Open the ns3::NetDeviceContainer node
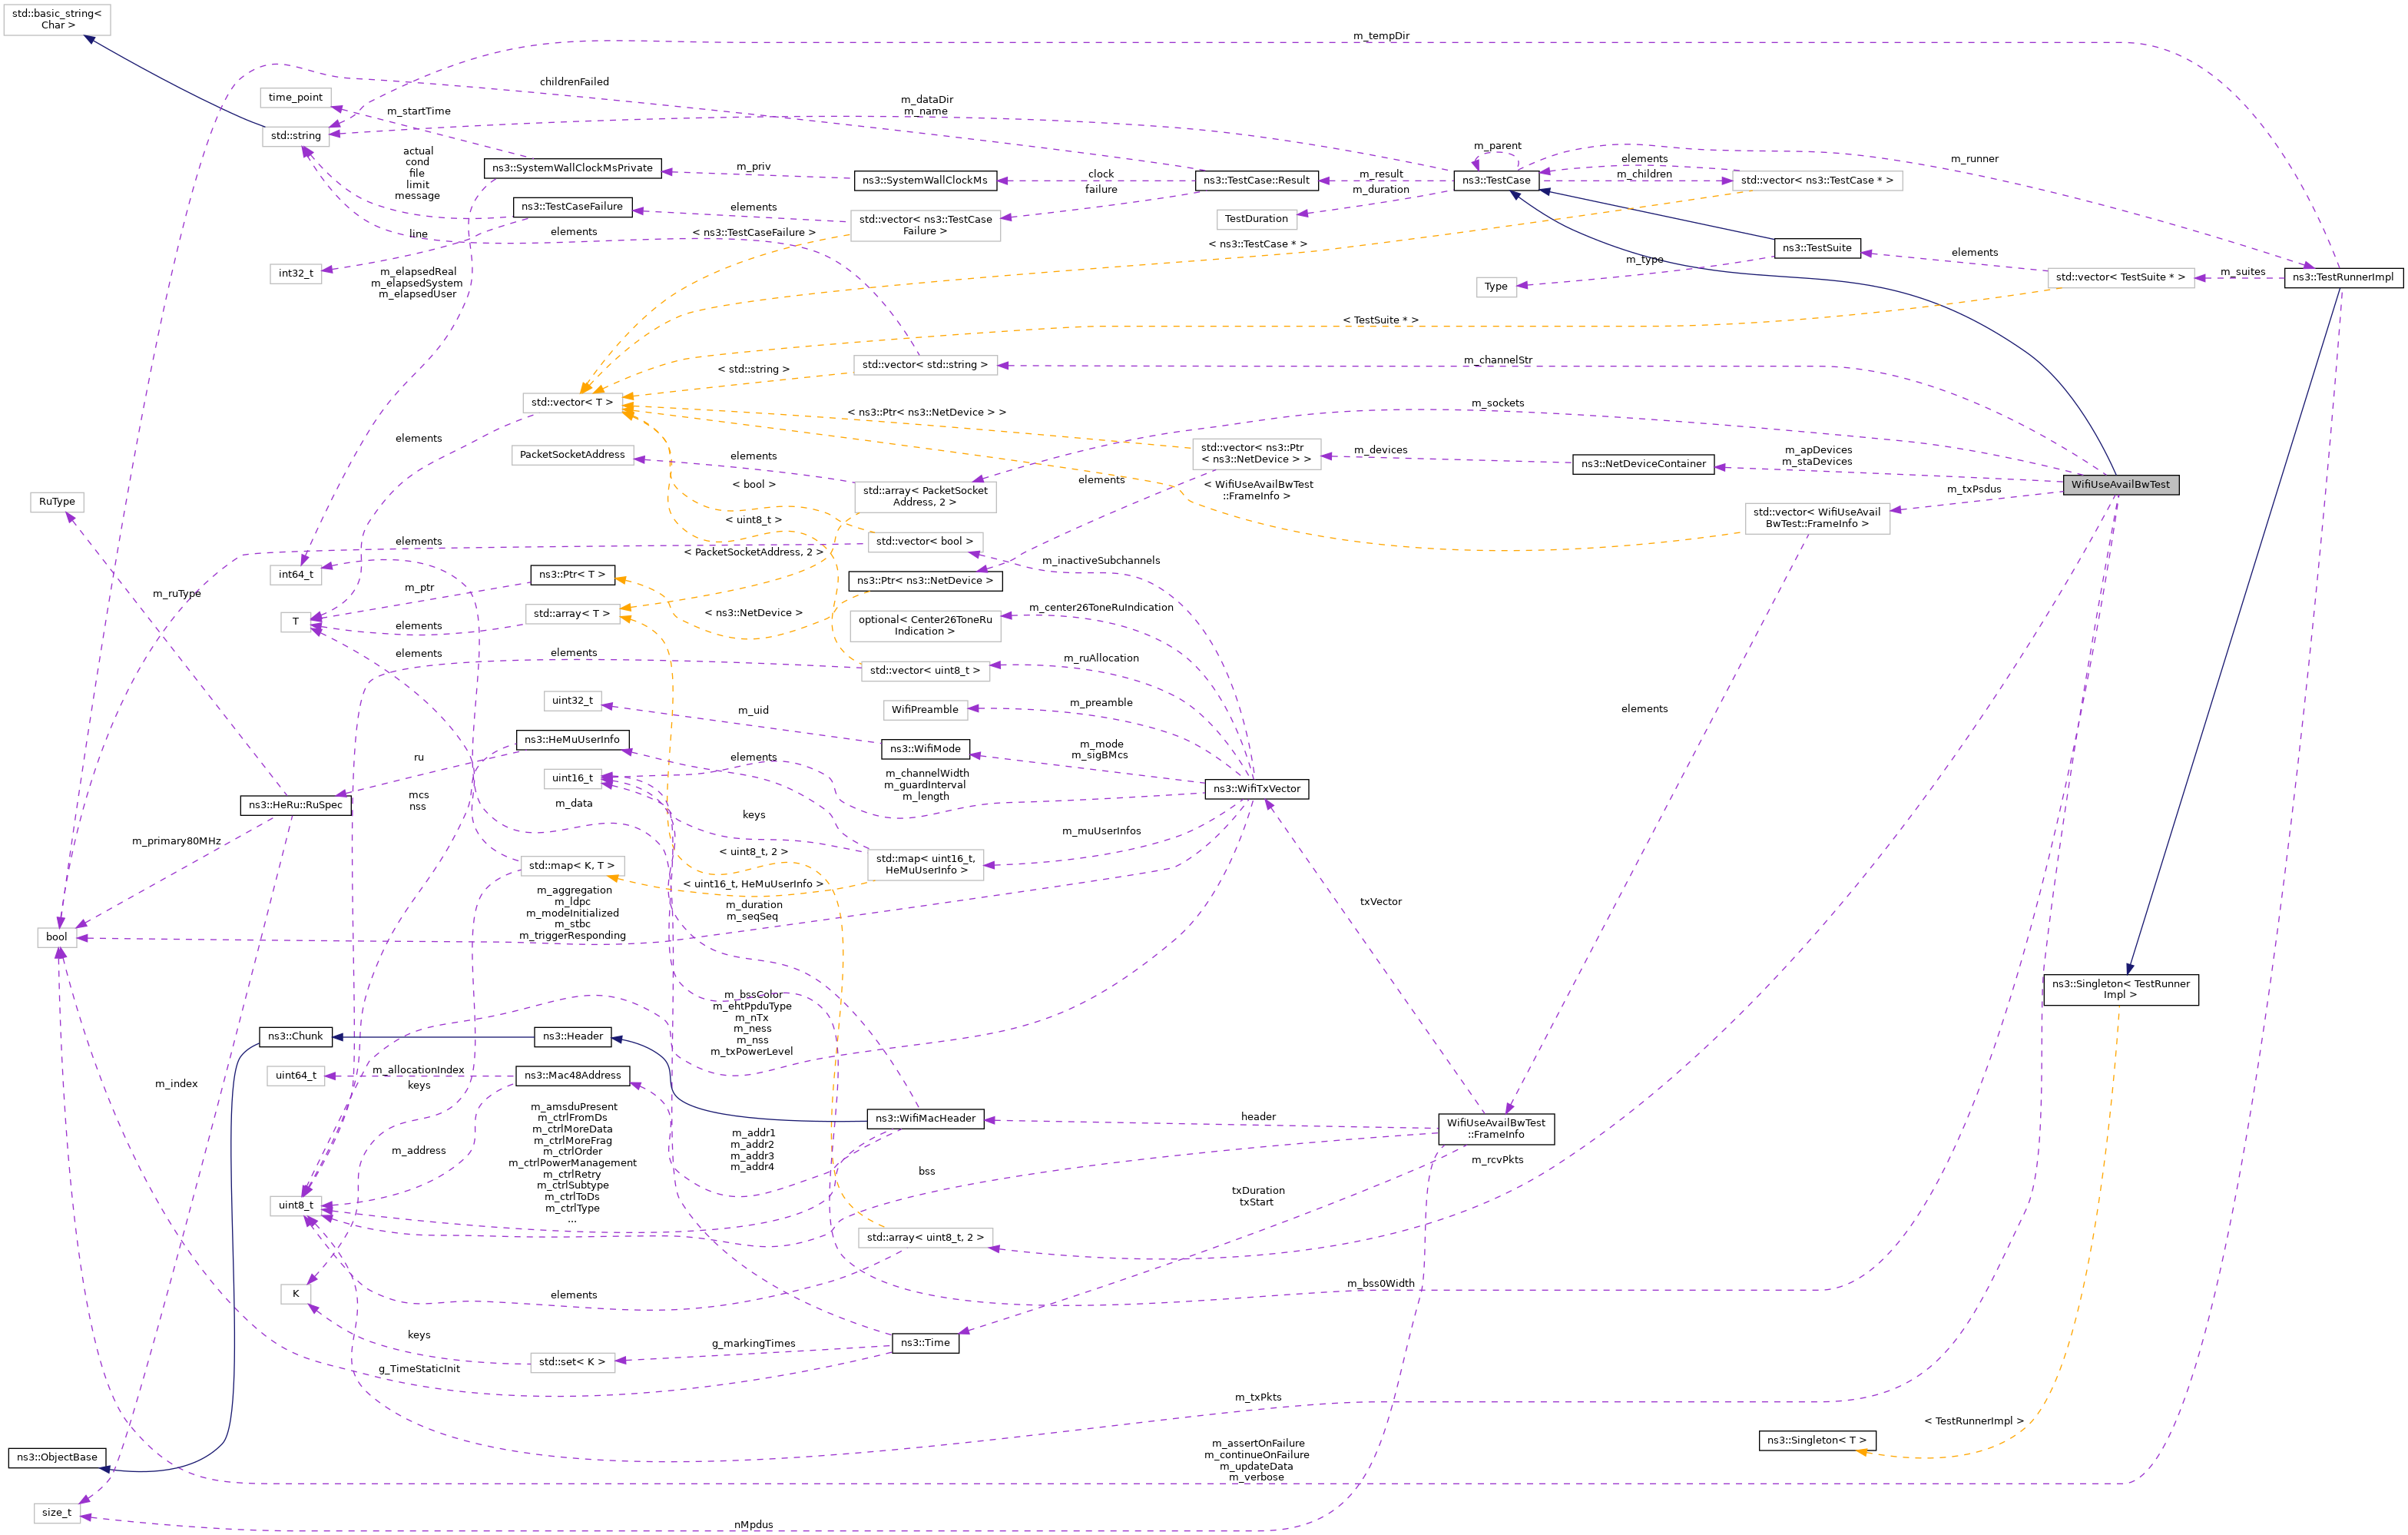 (x=1644, y=464)
